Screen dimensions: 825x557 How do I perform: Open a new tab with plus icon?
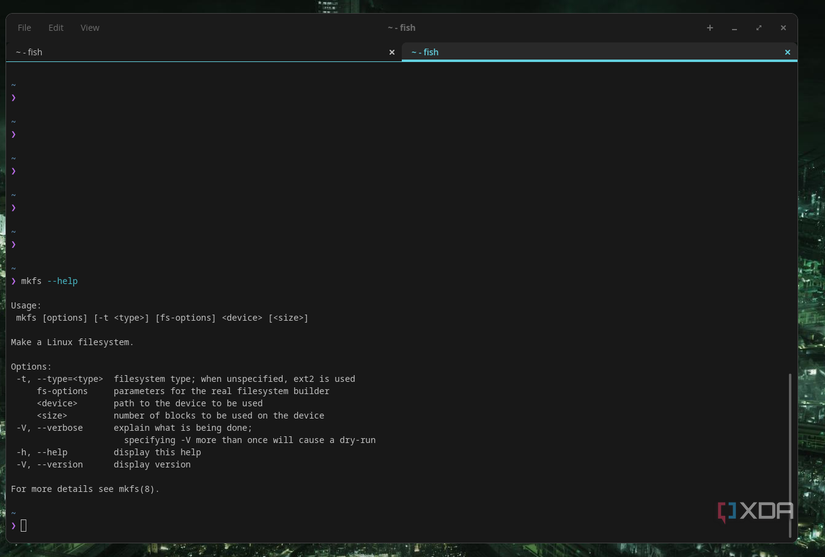tap(710, 28)
